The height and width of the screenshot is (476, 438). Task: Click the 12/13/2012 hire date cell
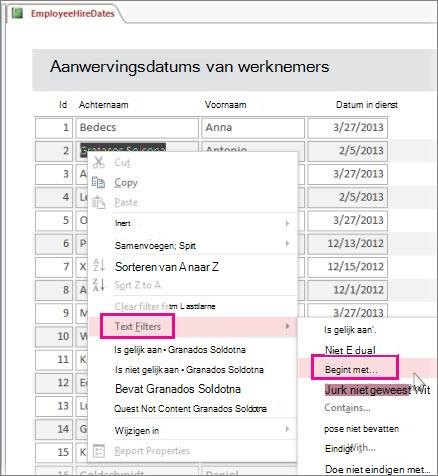pyautogui.click(x=347, y=244)
